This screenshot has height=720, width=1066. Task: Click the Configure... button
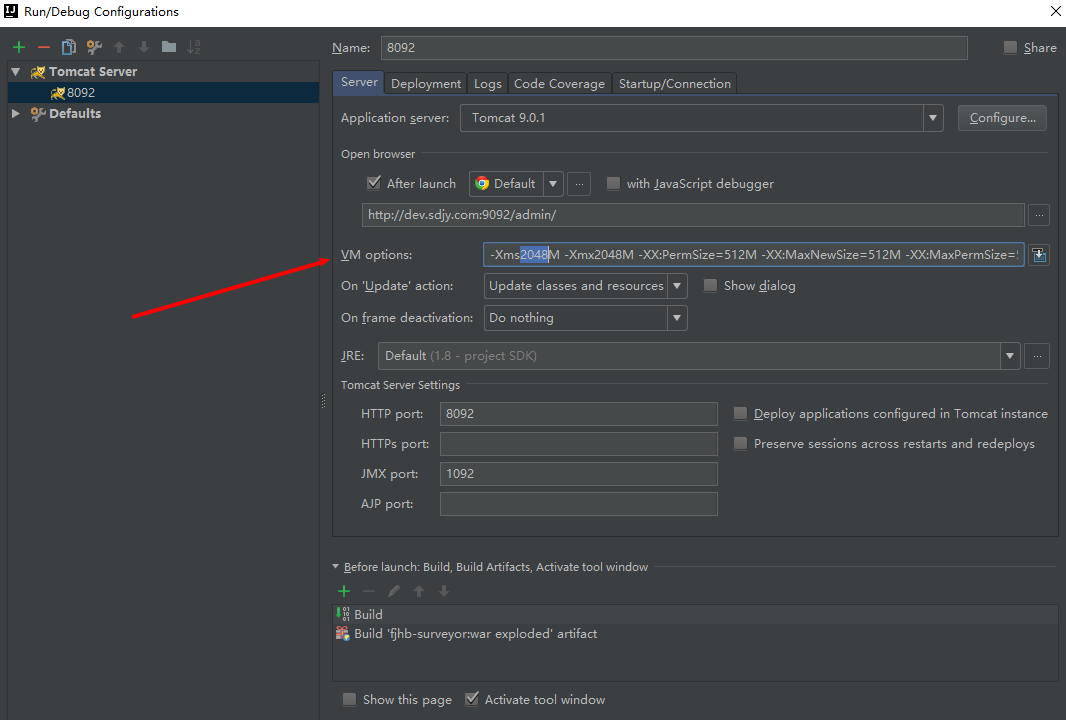(x=1002, y=118)
